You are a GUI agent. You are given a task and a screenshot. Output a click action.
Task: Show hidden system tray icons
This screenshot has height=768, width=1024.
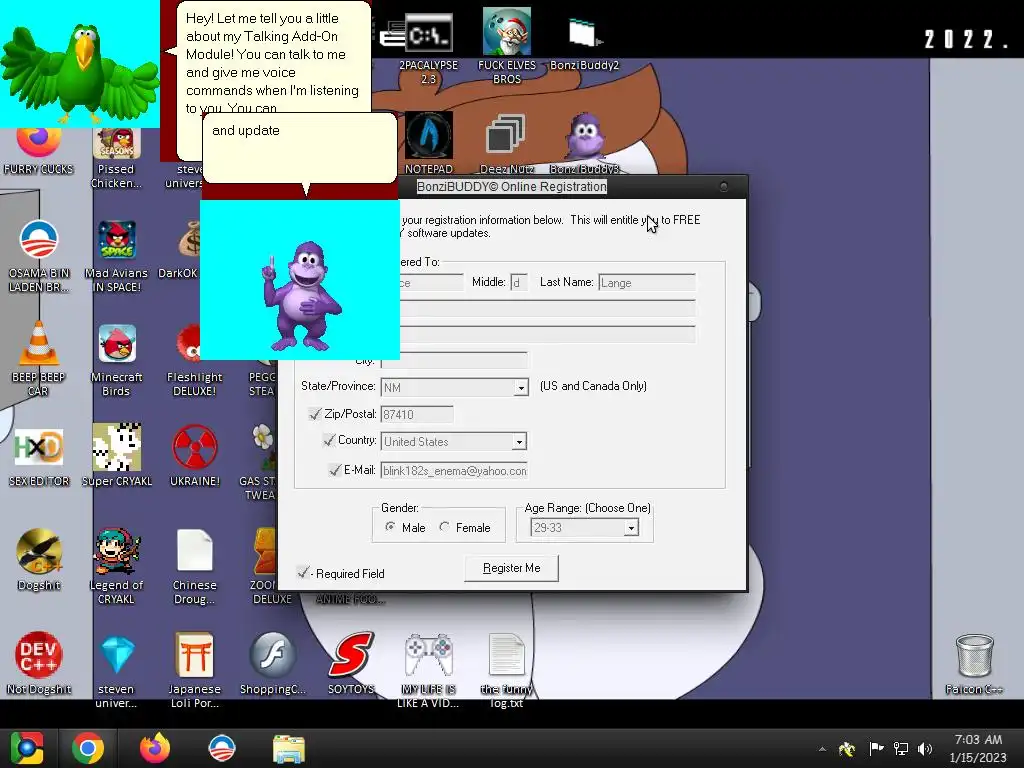point(822,749)
